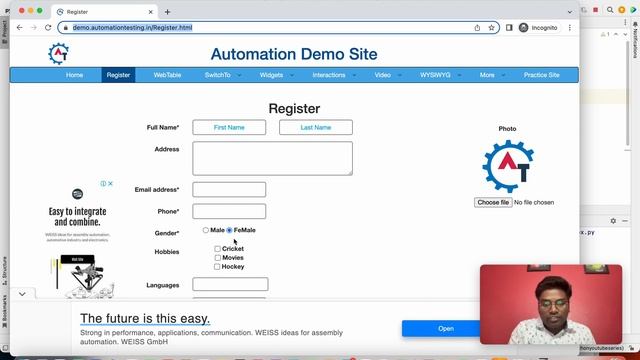Open Chrome three-dot menu
Viewport: 640px width, 360px height.
click(570, 28)
